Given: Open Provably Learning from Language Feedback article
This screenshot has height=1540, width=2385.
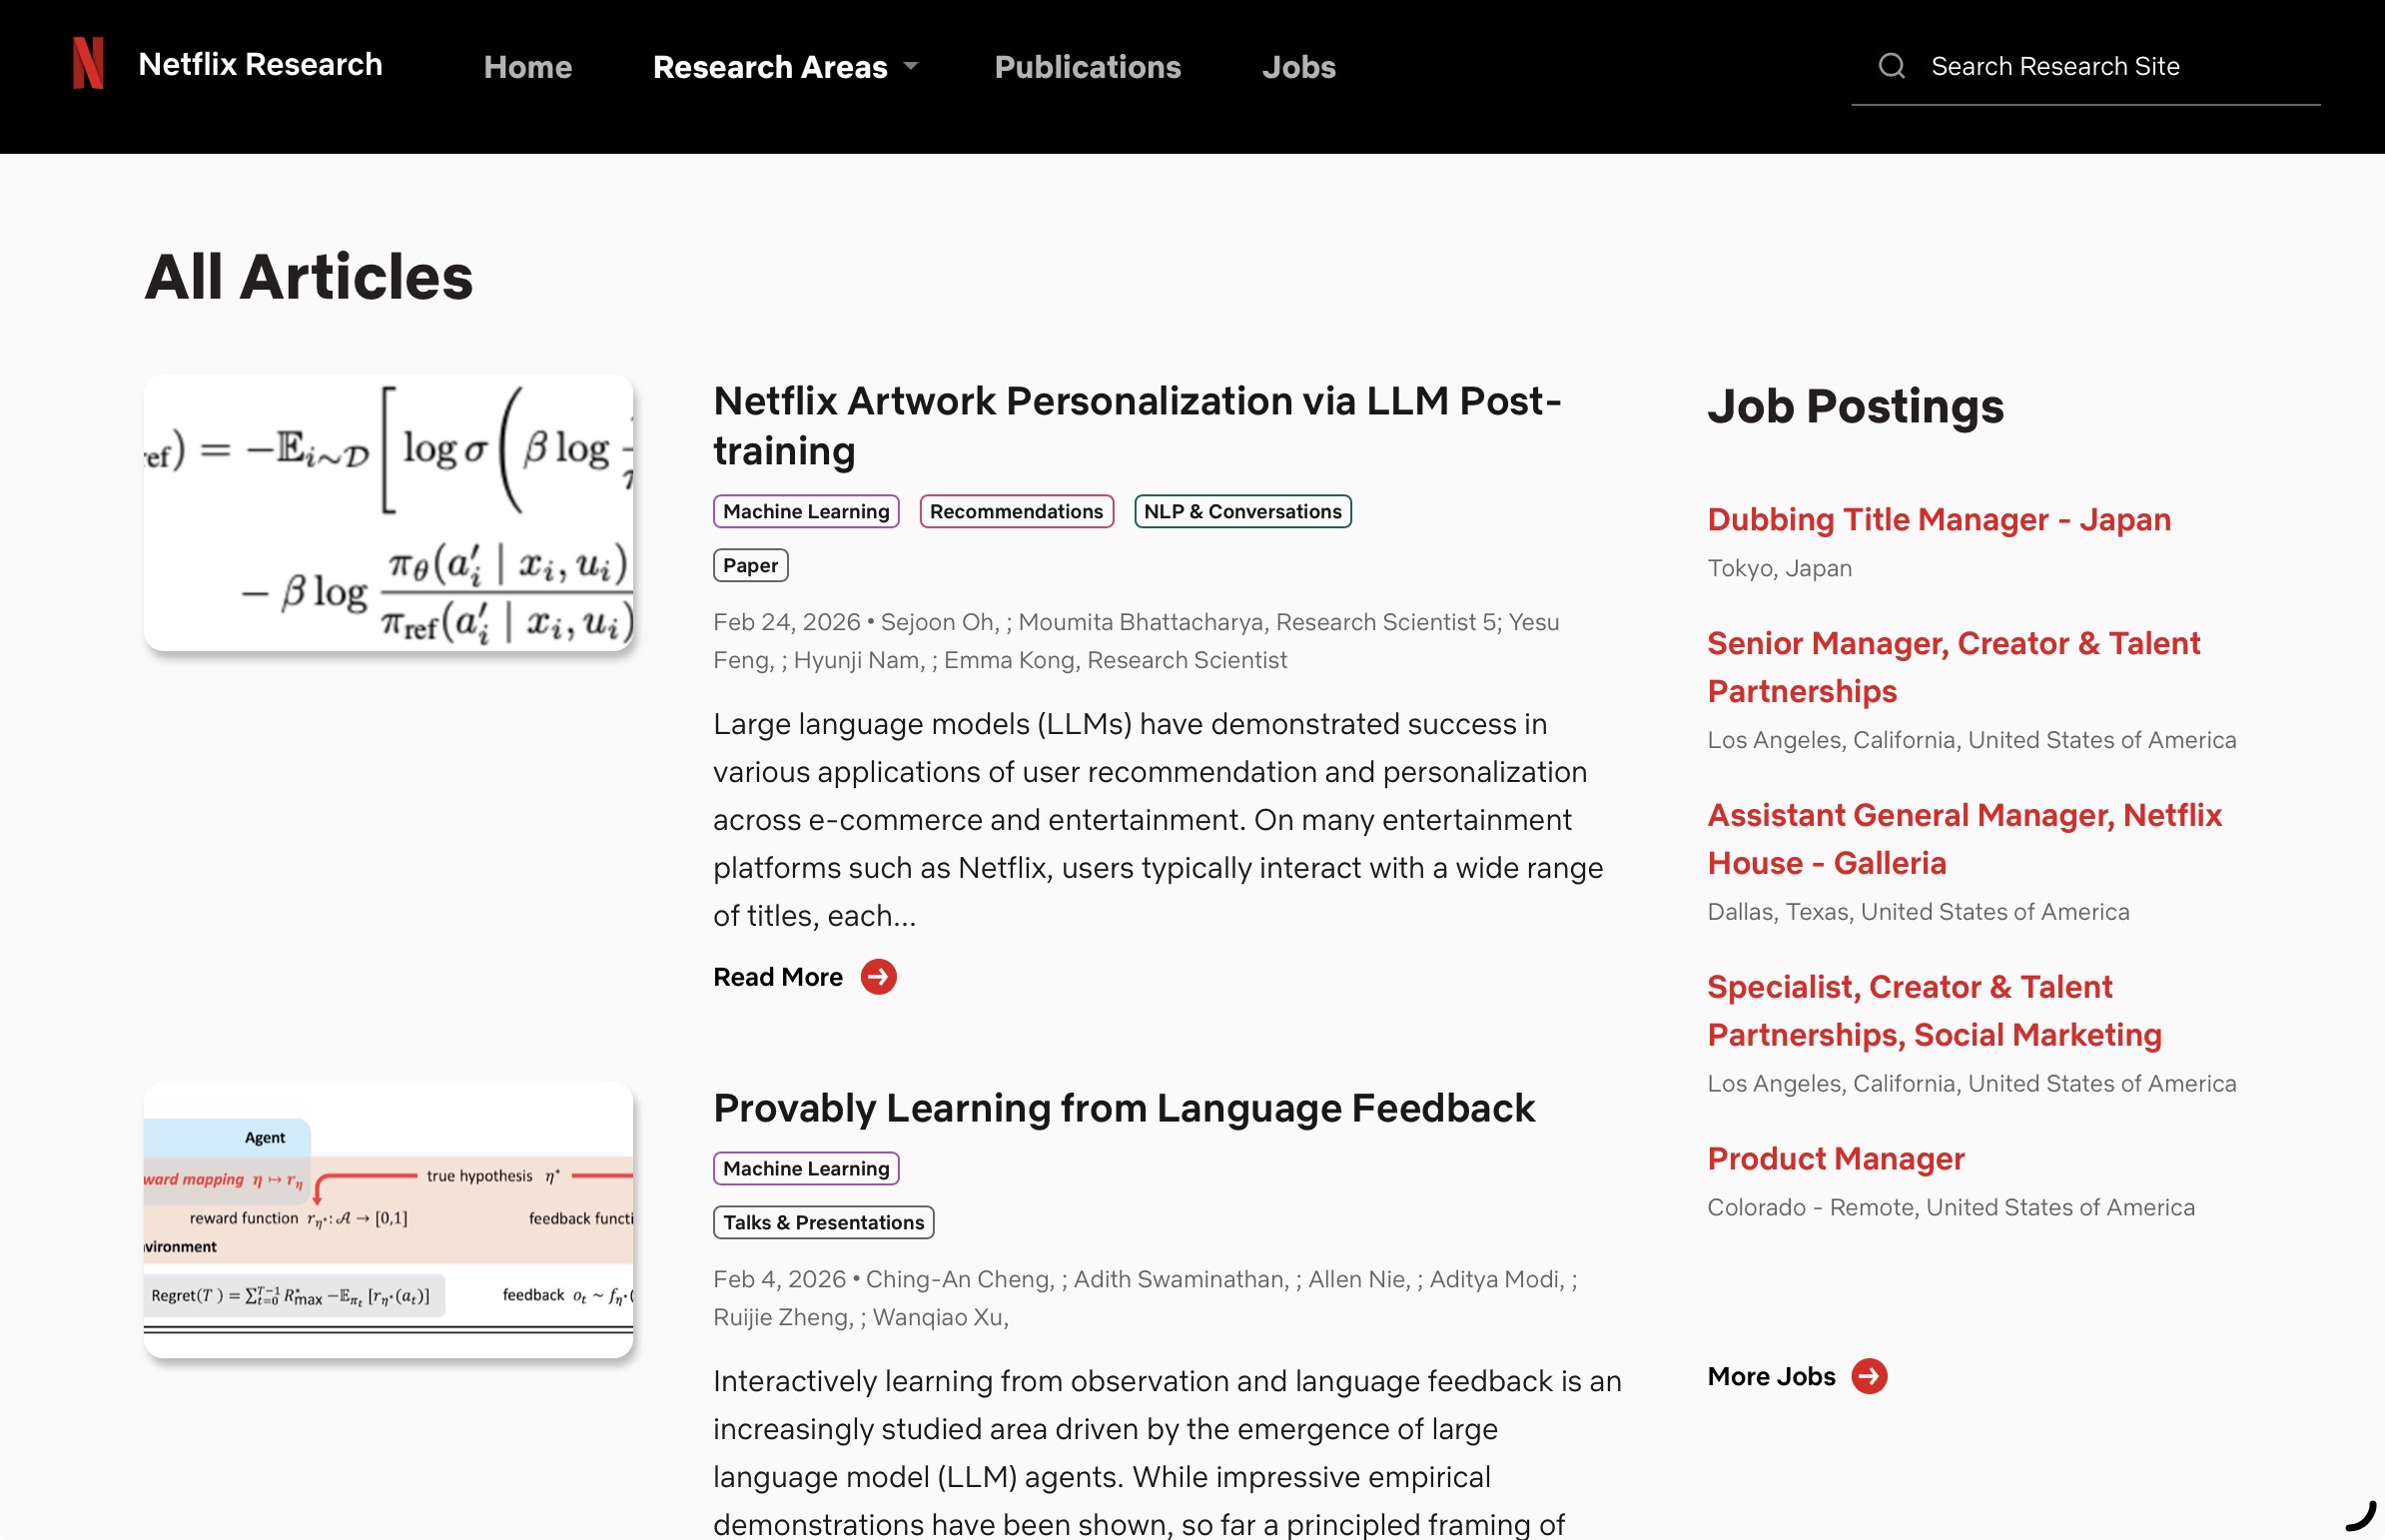Looking at the screenshot, I should [1124, 1108].
